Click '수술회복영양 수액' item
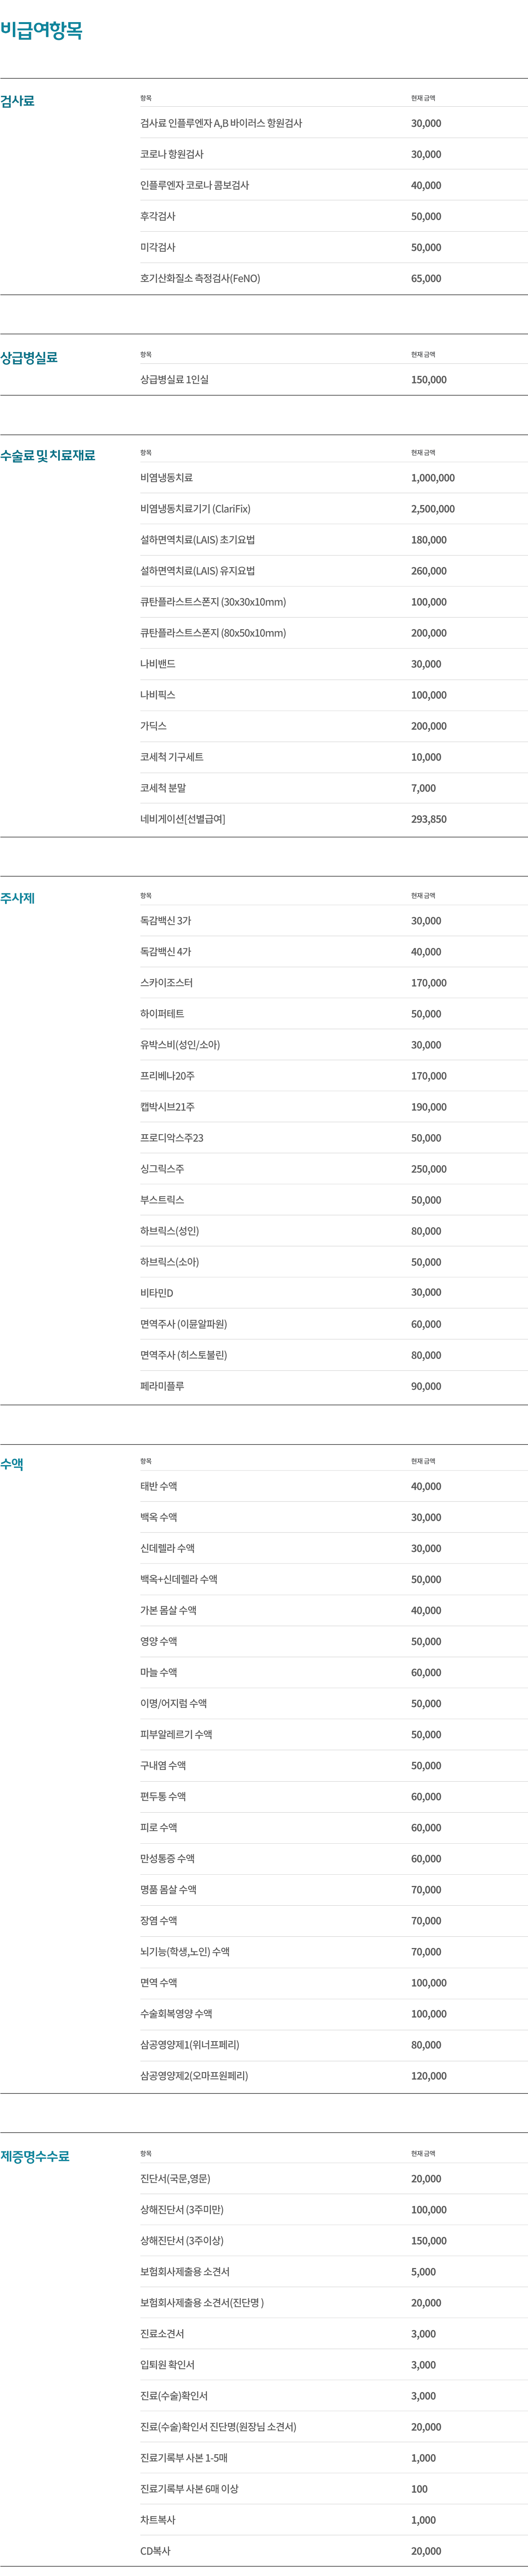This screenshot has width=528, height=2576. click(176, 2014)
